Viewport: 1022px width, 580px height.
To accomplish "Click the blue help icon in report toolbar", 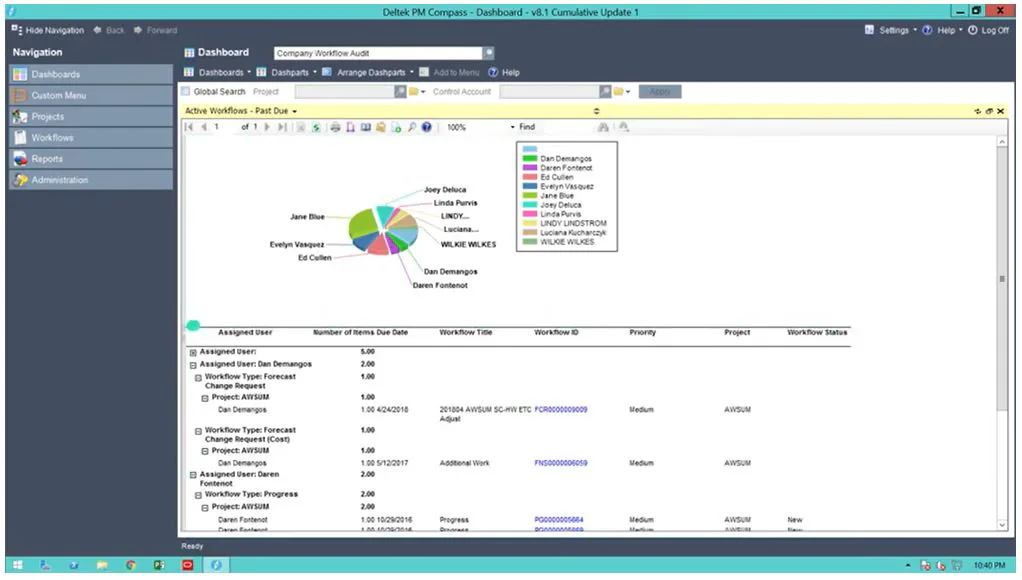I will click(427, 127).
